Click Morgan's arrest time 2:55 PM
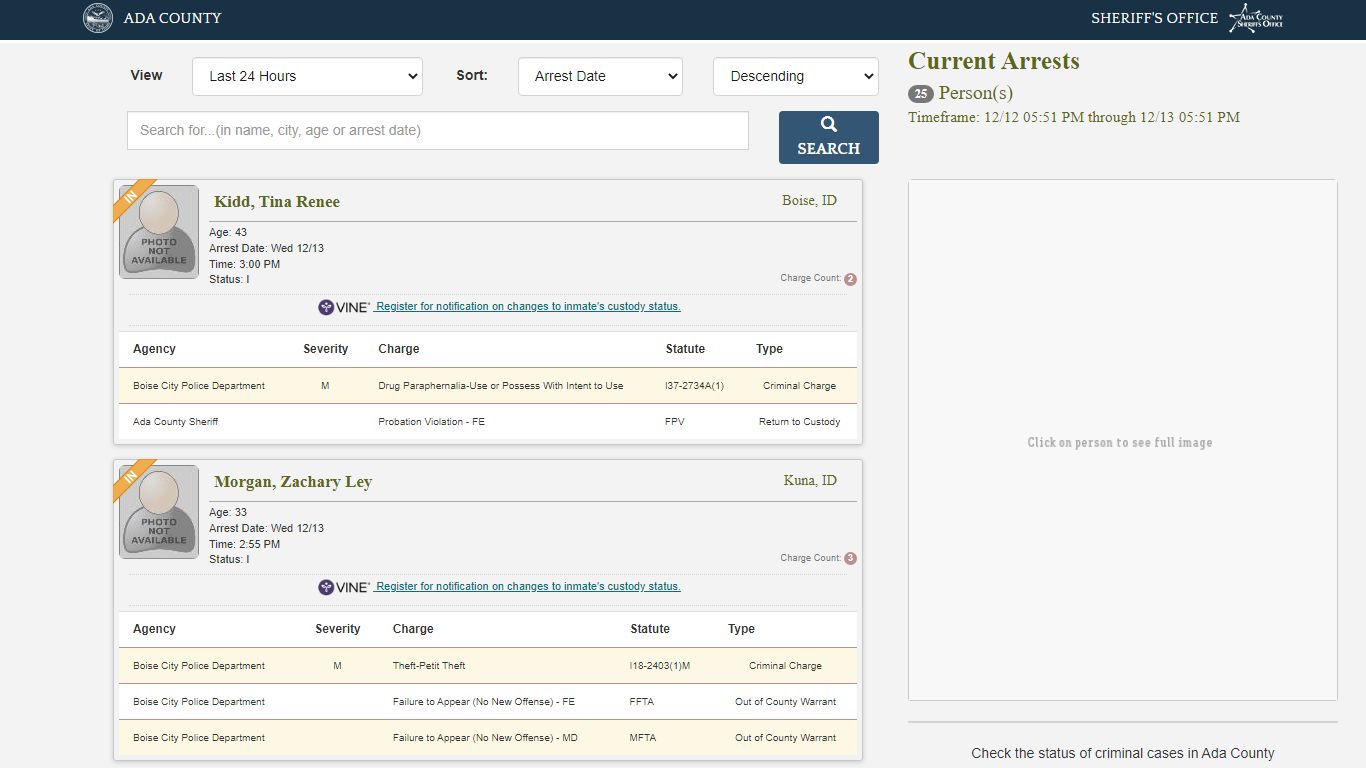The height and width of the screenshot is (768, 1366). (245, 544)
